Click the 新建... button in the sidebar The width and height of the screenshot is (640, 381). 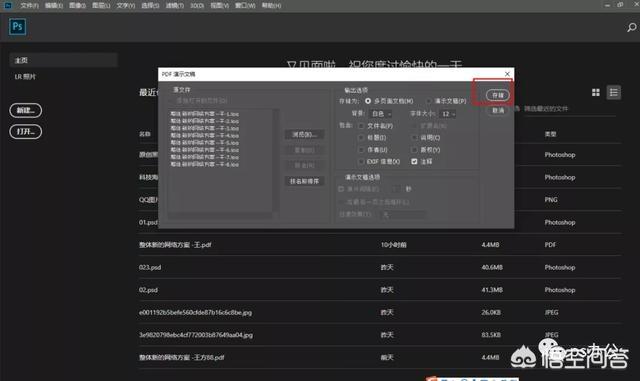pos(26,110)
